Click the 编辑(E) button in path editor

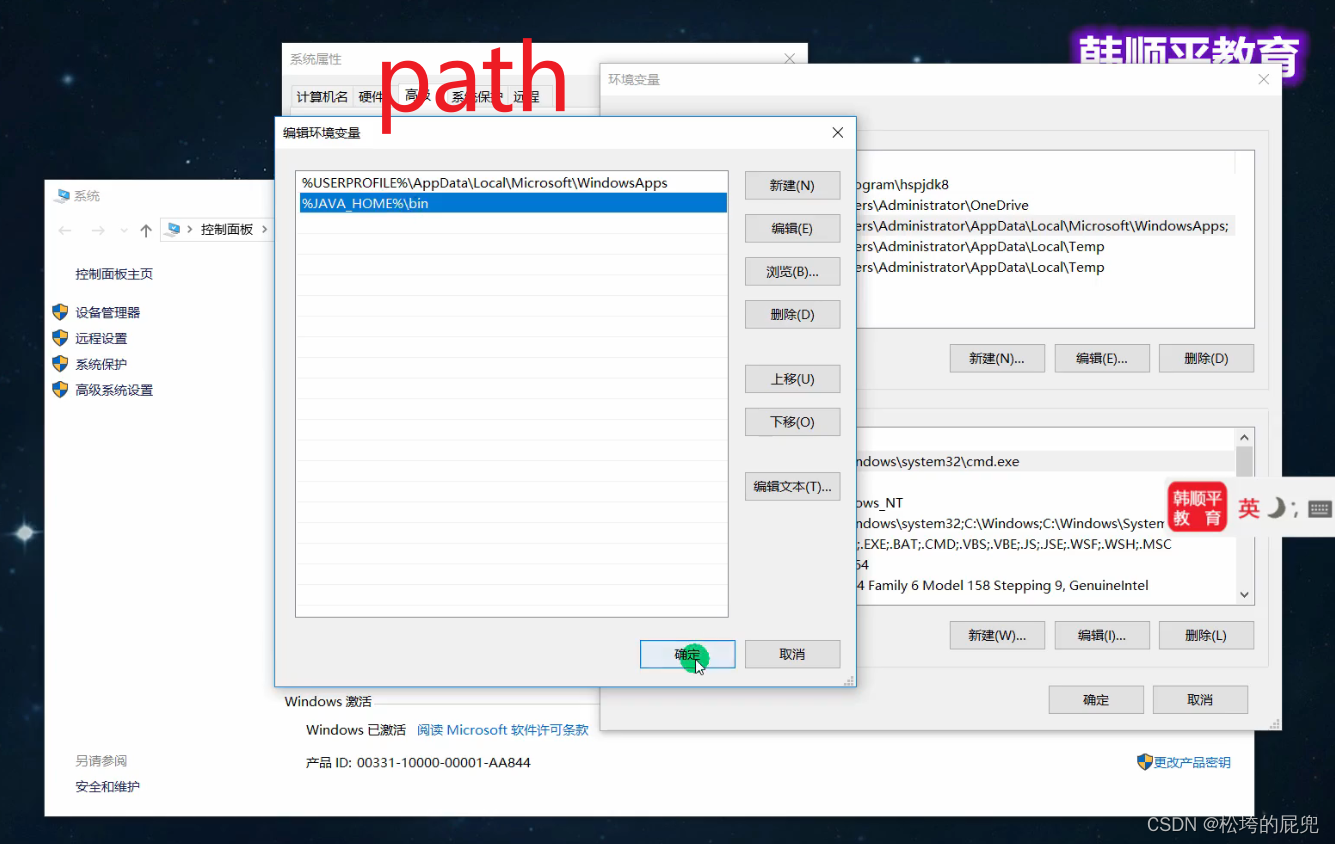tap(792, 228)
